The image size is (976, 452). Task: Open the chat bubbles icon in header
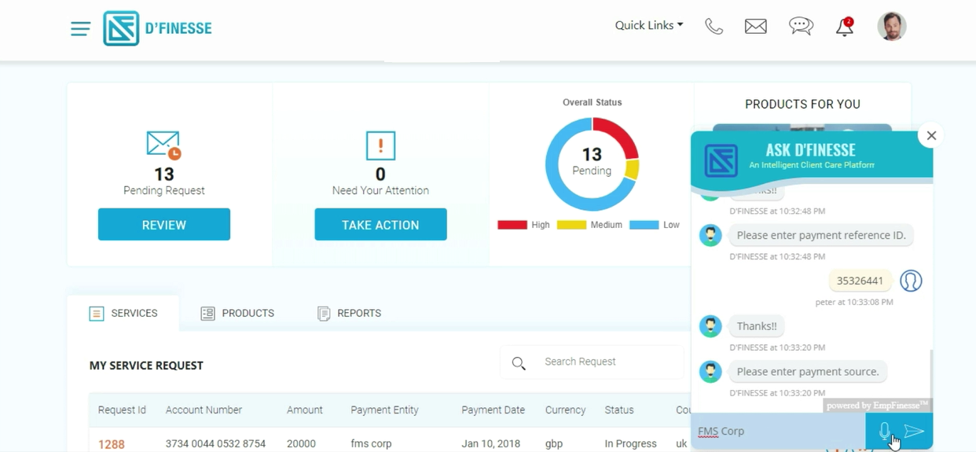[x=801, y=26]
